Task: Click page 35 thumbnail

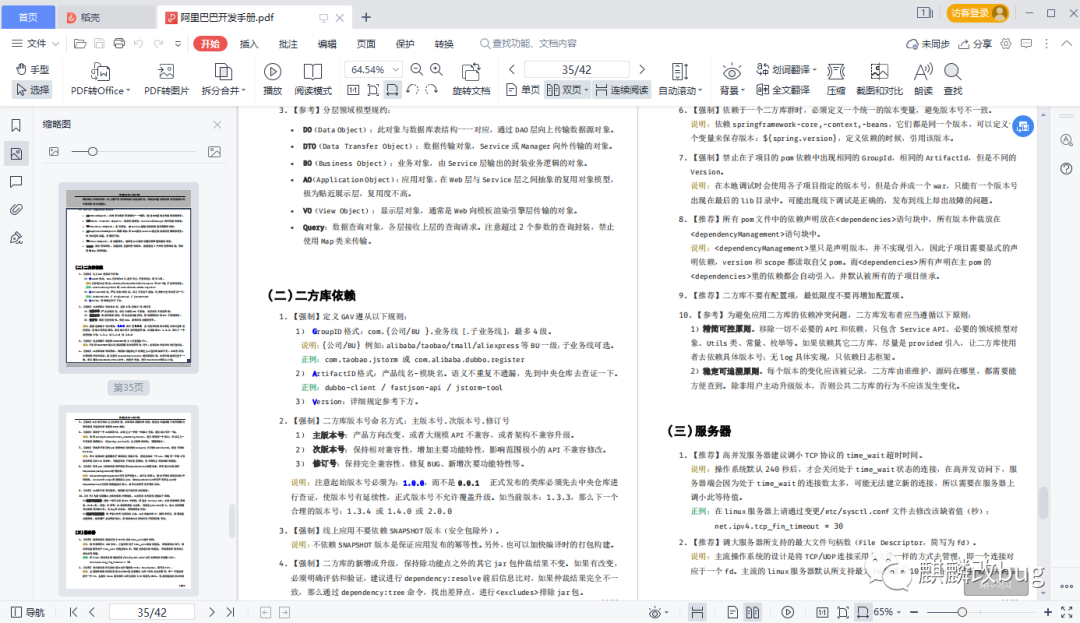Action: pos(129,277)
